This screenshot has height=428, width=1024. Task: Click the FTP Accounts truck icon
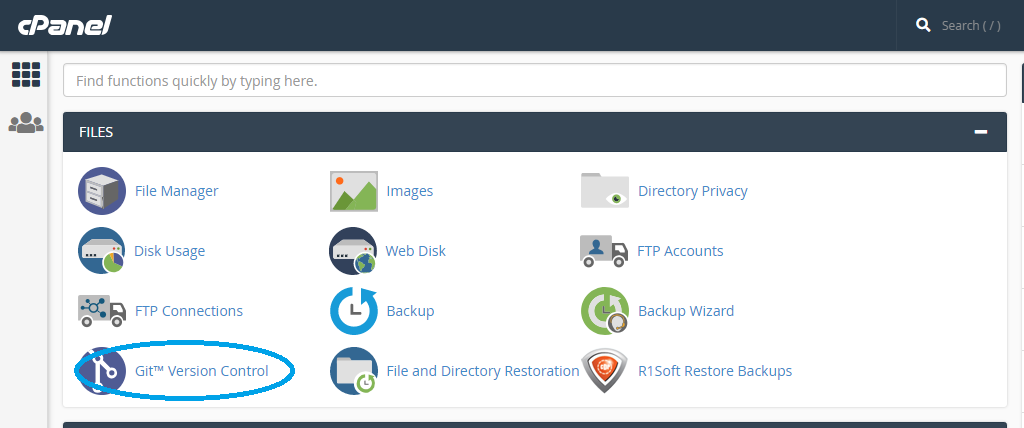click(605, 251)
